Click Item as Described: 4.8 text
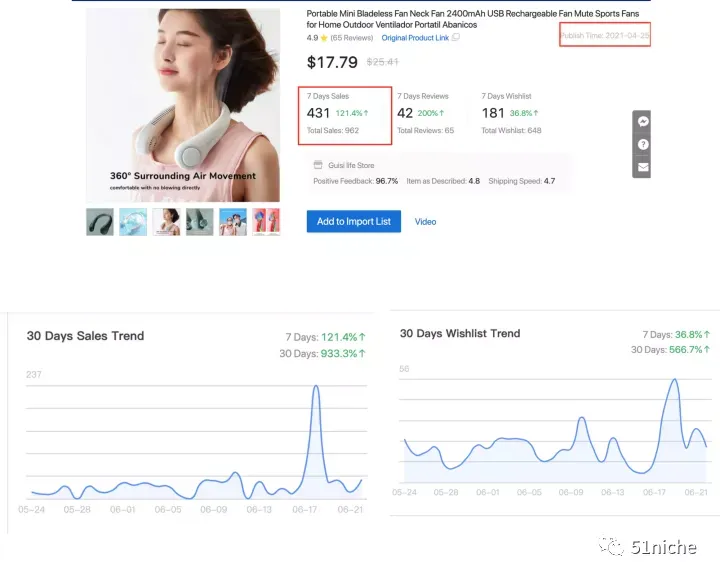 (x=443, y=181)
